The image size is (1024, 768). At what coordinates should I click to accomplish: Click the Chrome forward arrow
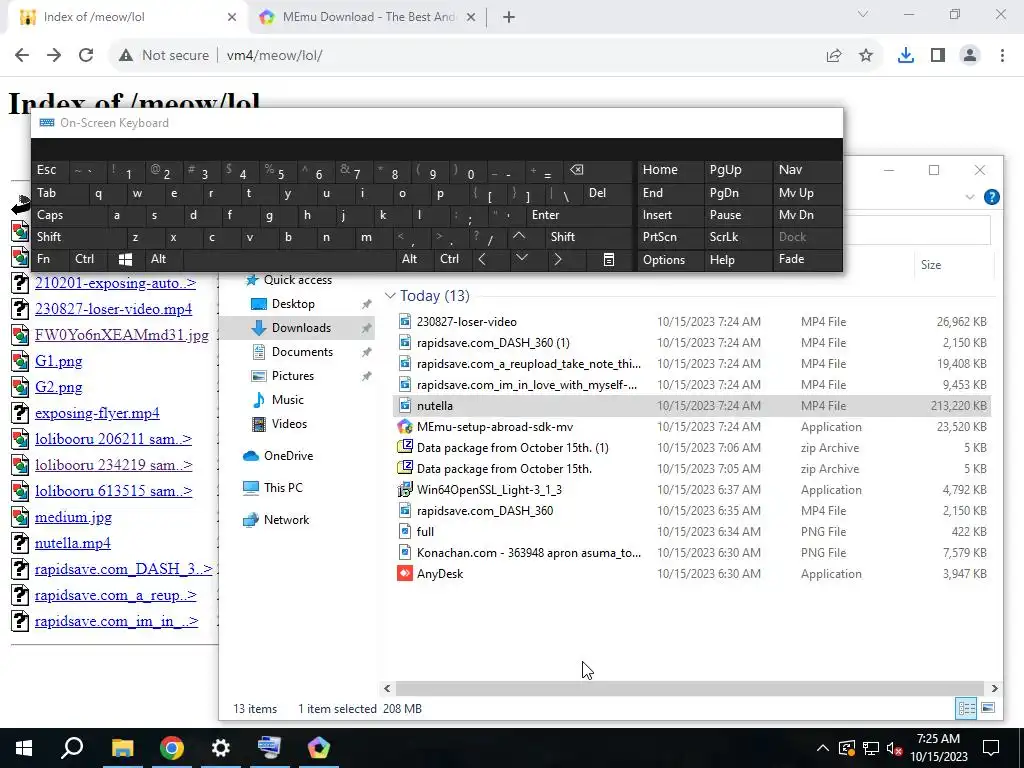pos(54,56)
